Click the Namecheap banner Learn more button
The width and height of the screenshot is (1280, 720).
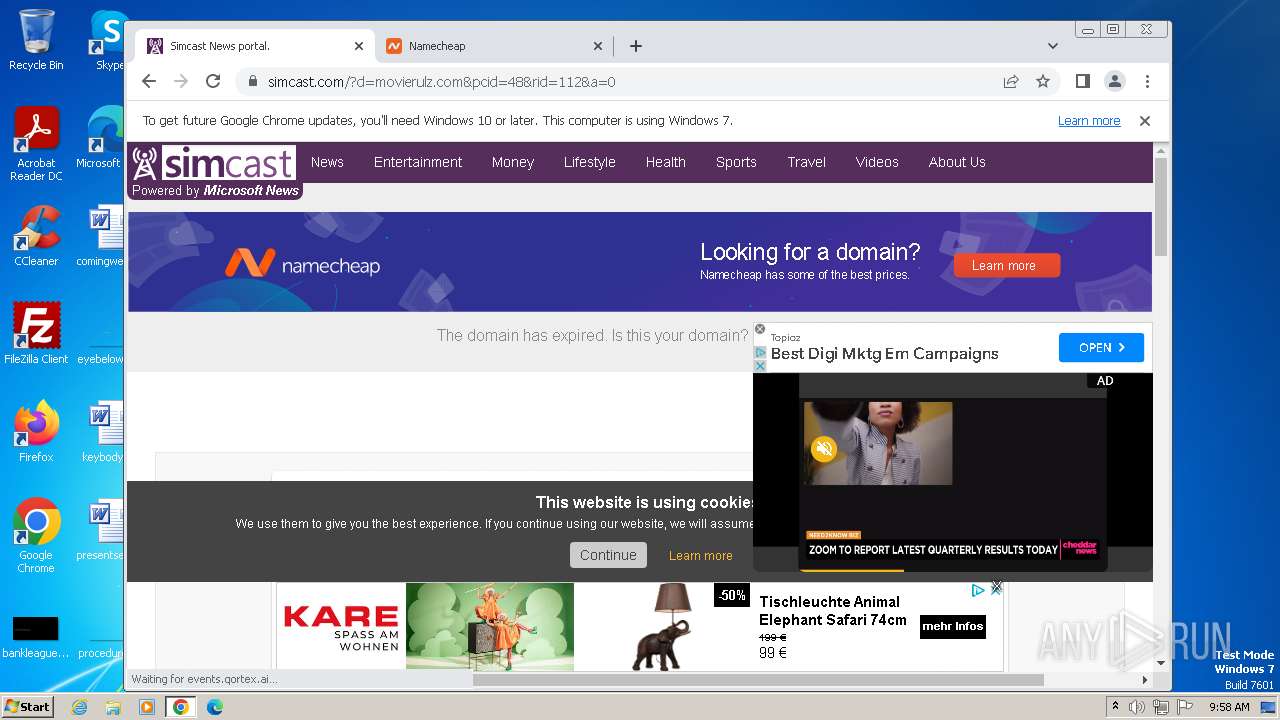coord(1007,265)
